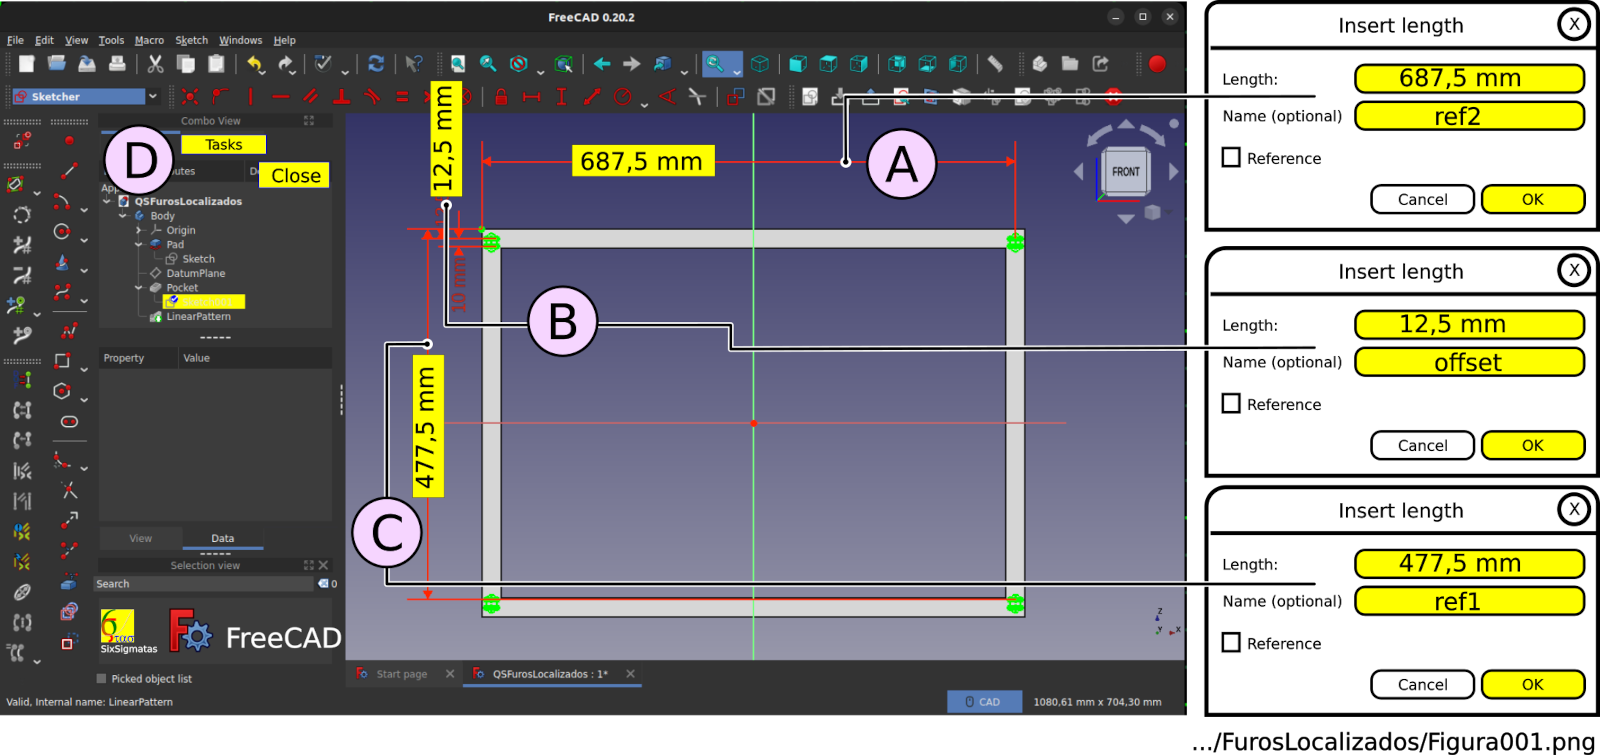Open the Sketch menu
Image resolution: width=1600 pixels, height=755 pixels.
191,41
